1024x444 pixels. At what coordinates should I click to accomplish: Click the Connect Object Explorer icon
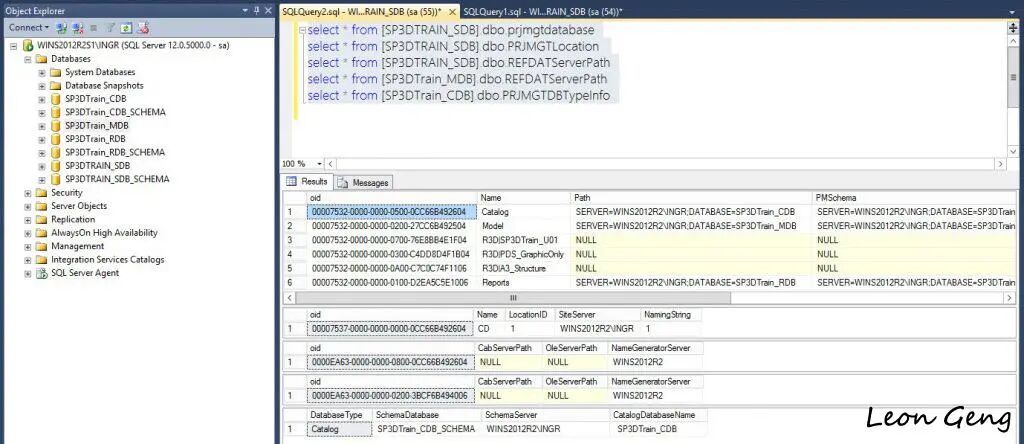[61, 27]
